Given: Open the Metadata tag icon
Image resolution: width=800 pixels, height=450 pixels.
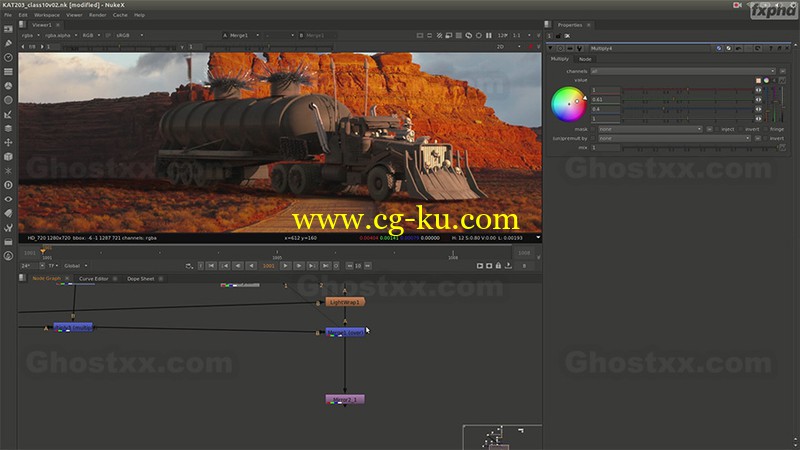Looking at the screenshot, I should click(8, 213).
